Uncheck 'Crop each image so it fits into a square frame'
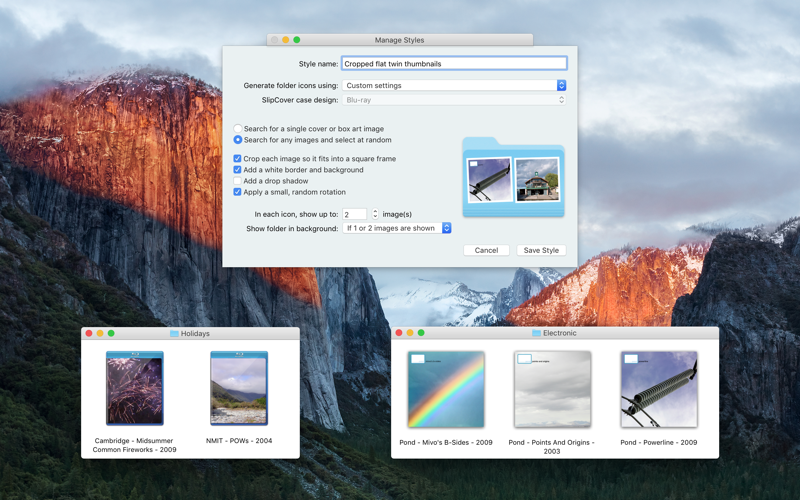800x500 pixels. (x=237, y=159)
